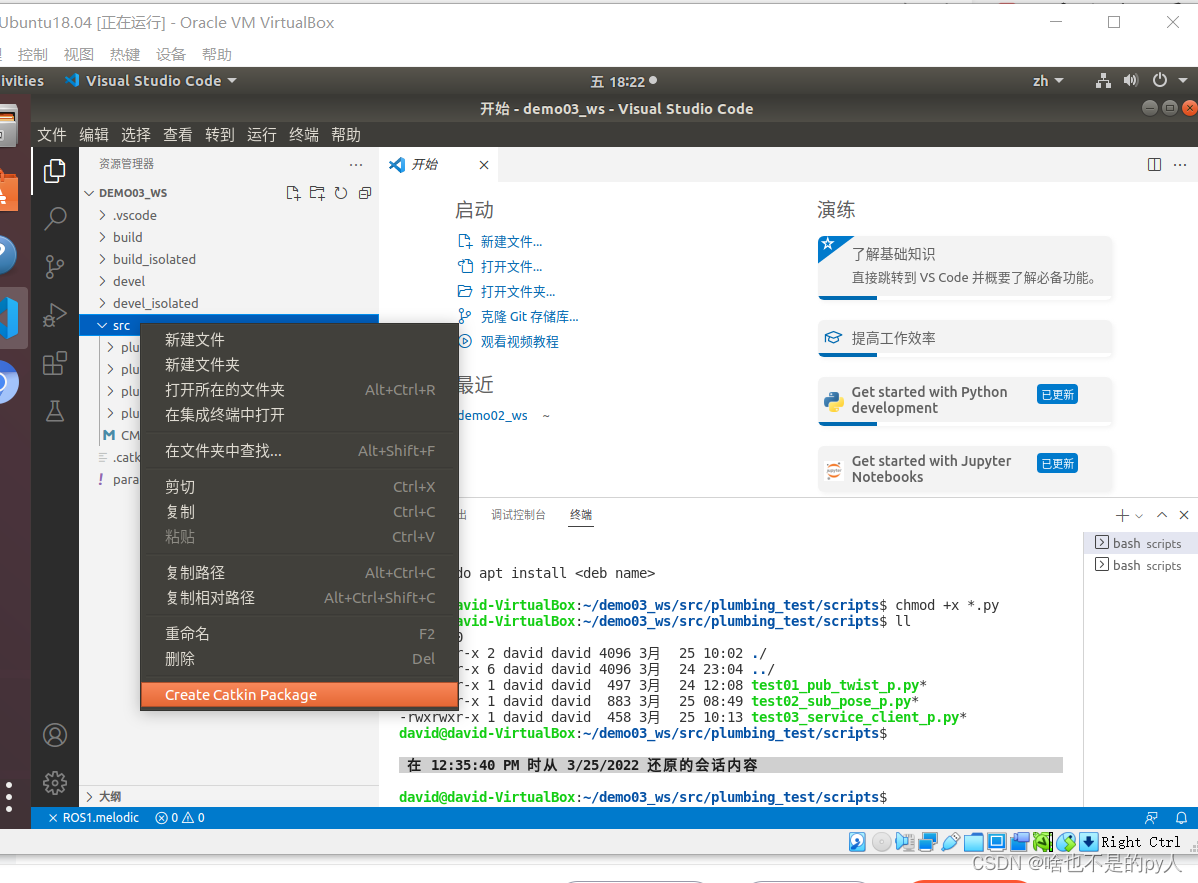This screenshot has width=1198, height=883.
Task: Open the Search view icon
Action: coord(54,218)
